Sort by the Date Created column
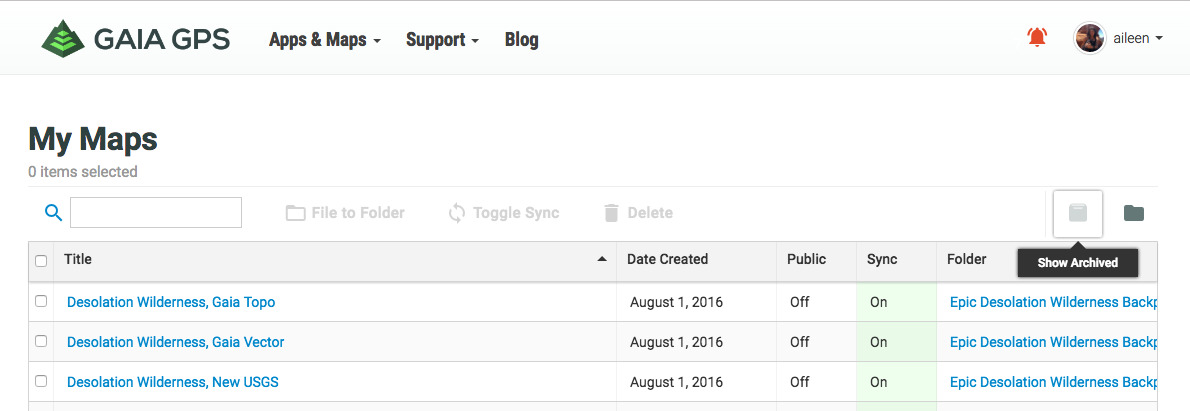 [x=667, y=259]
